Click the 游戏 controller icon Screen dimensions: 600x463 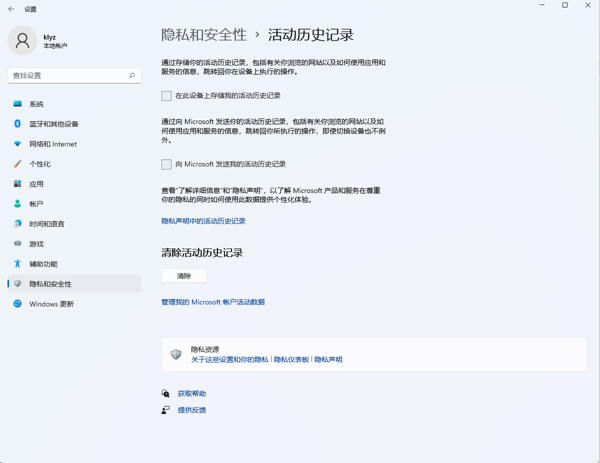tap(17, 244)
